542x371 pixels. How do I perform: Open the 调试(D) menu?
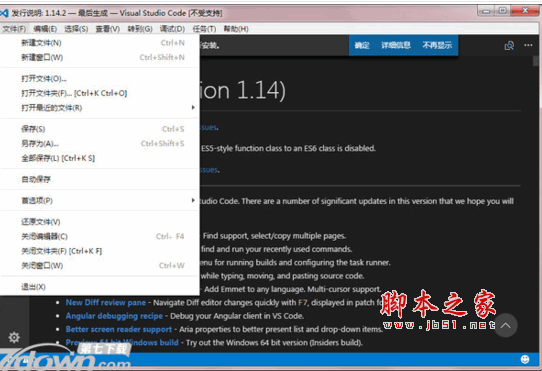click(172, 29)
